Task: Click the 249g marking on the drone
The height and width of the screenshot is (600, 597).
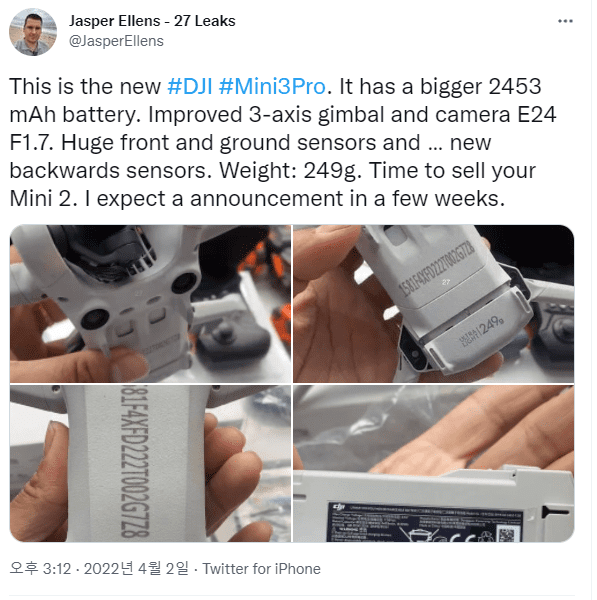Action: tap(491, 325)
